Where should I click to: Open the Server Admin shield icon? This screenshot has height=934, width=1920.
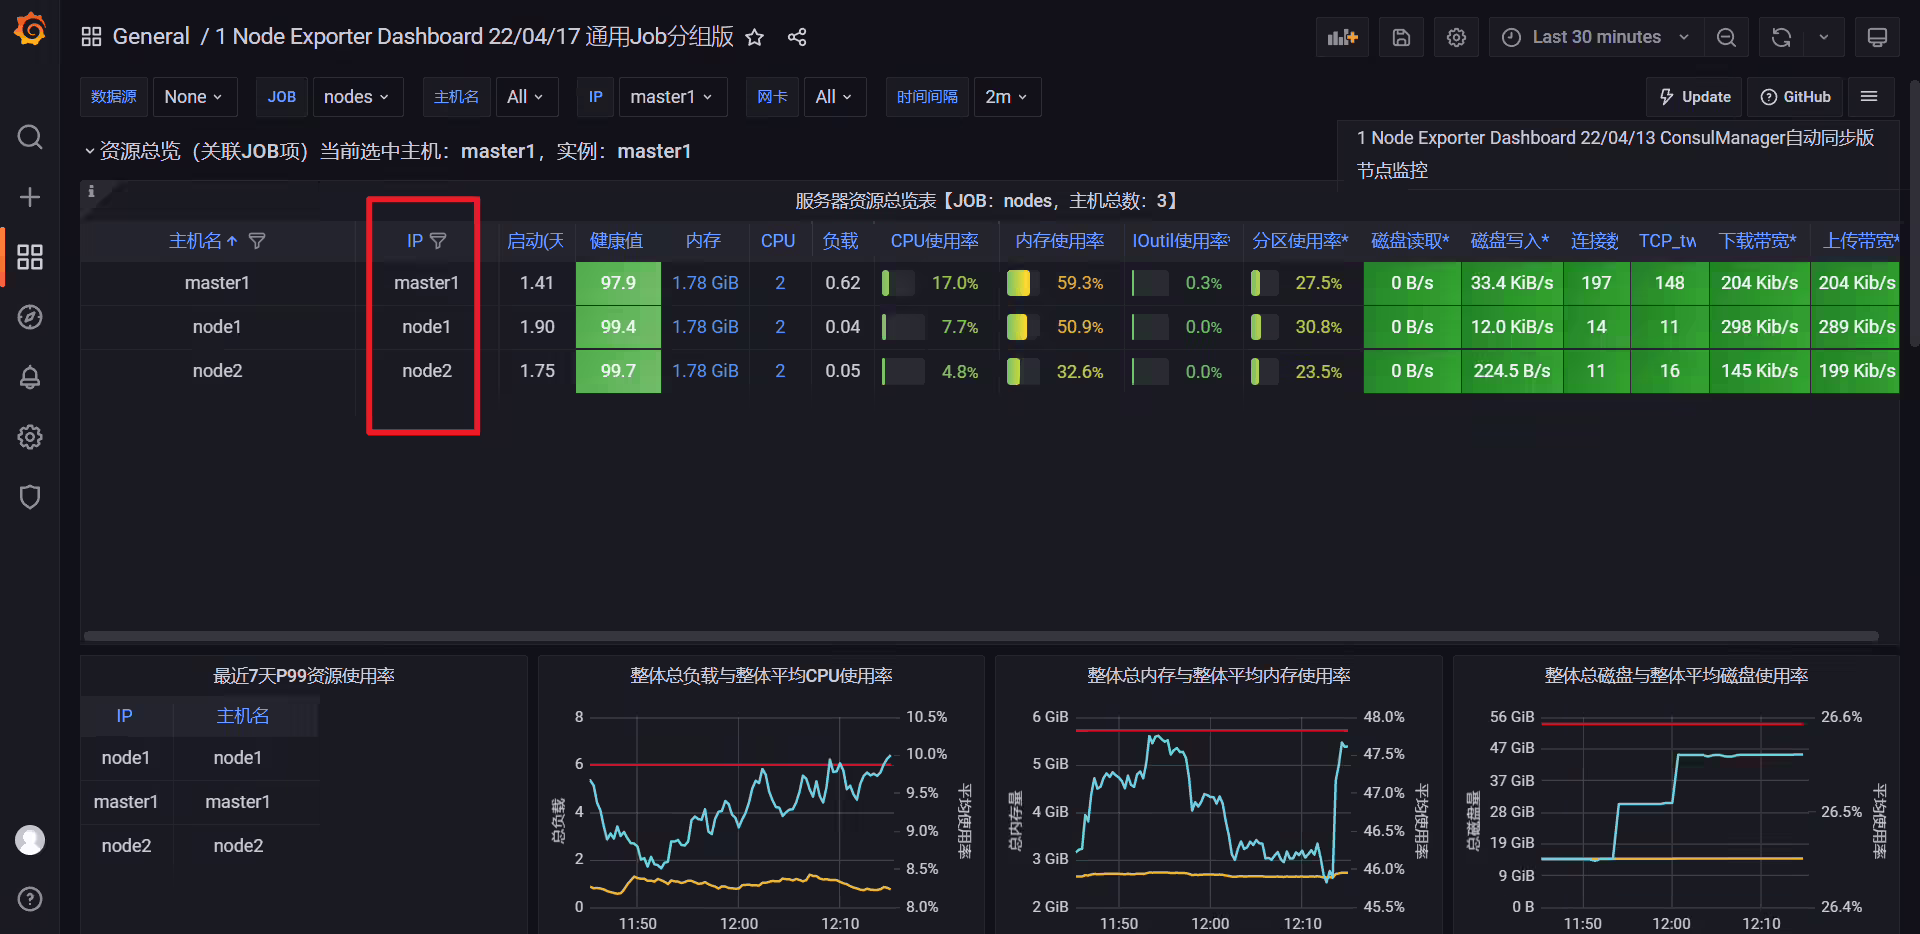[30, 497]
